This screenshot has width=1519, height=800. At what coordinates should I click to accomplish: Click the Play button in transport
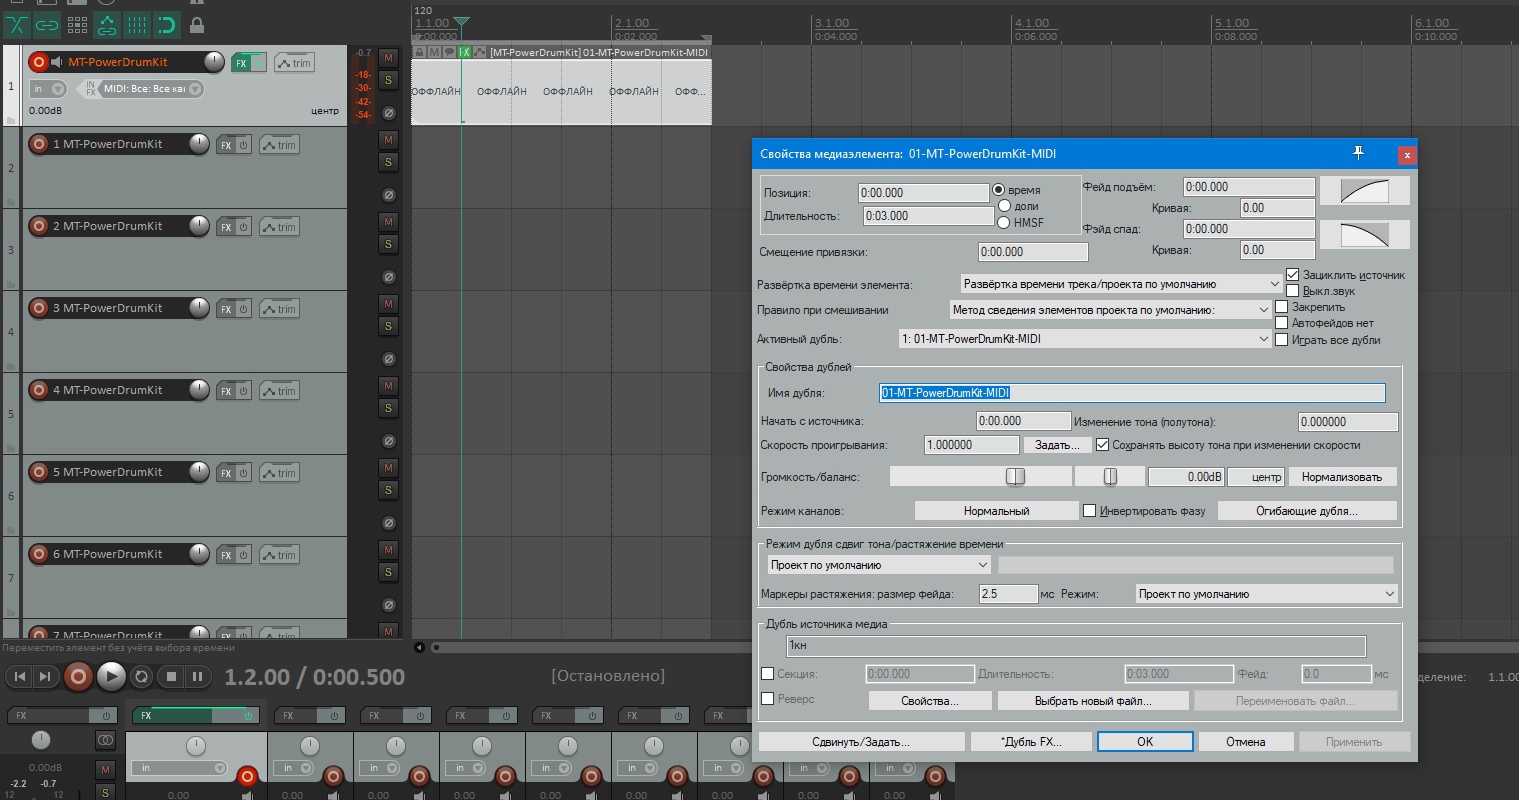[111, 677]
